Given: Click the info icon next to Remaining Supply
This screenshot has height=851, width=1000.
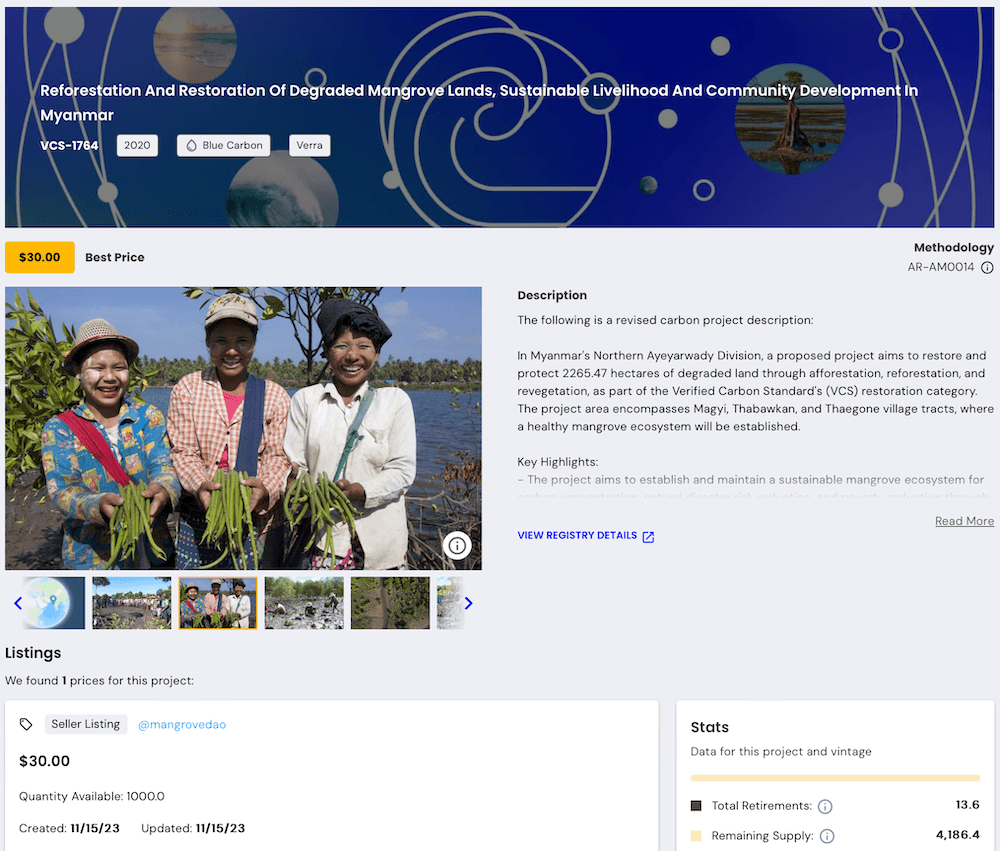Looking at the screenshot, I should click(x=826, y=836).
